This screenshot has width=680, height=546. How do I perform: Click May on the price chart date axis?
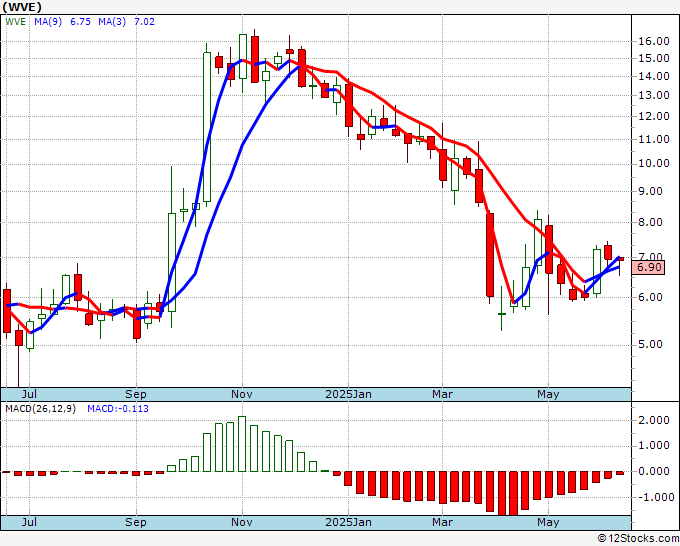(548, 394)
